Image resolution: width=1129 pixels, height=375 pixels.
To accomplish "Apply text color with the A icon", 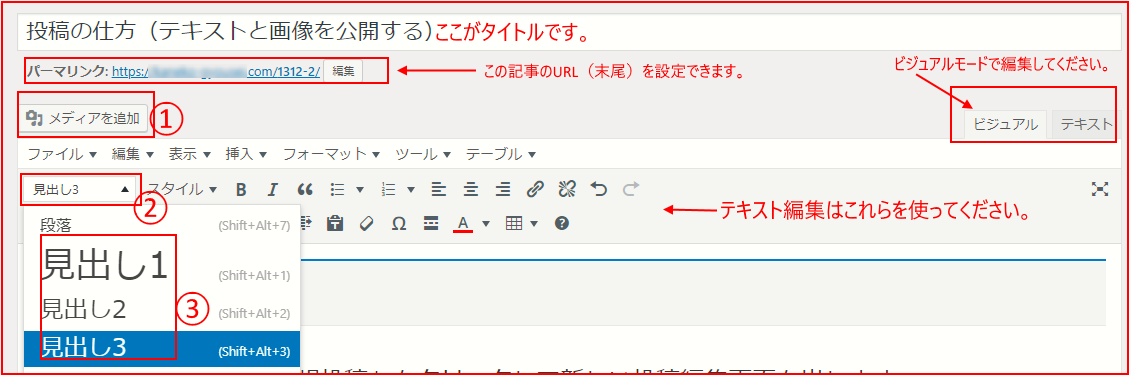I will click(x=463, y=225).
